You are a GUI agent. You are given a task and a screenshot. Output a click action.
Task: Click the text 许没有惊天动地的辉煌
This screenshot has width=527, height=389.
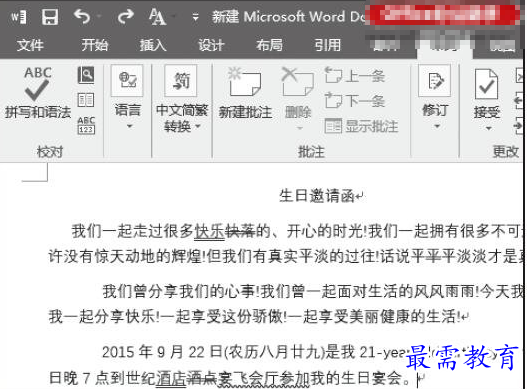coord(125,257)
